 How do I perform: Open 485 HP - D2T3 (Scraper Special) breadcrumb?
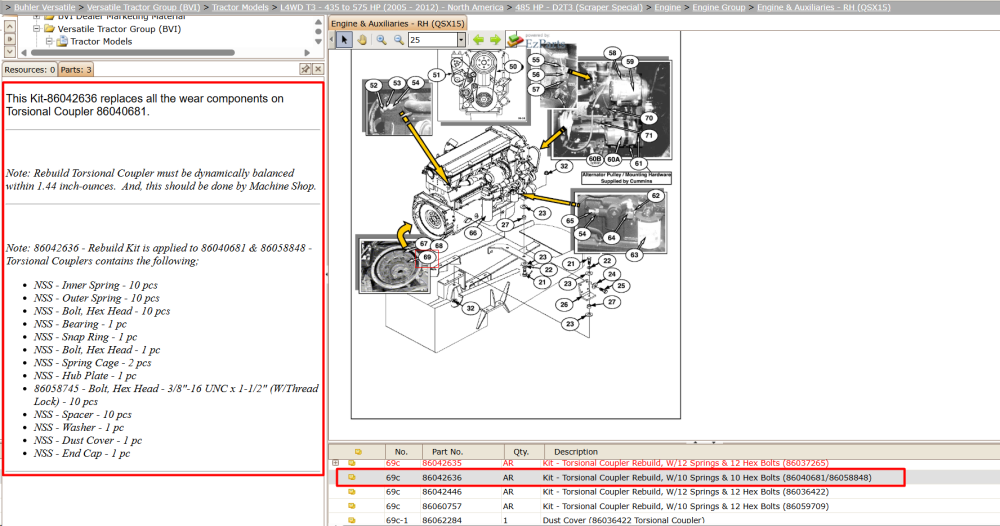click(579, 7)
